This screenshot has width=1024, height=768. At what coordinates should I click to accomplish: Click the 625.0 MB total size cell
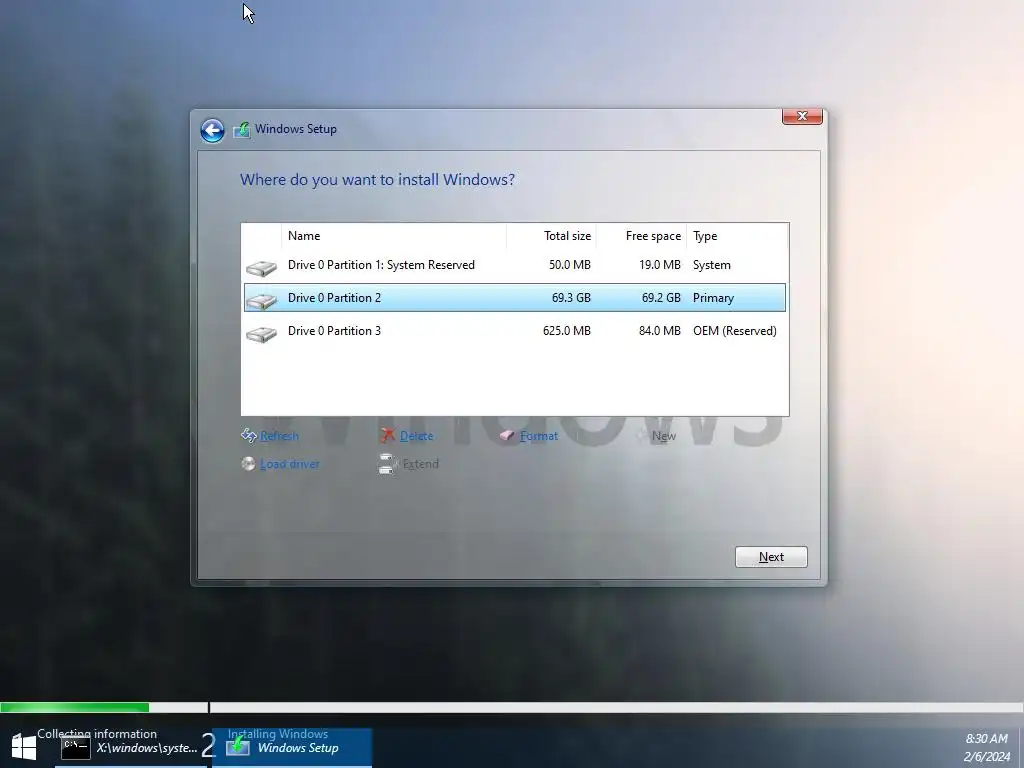(x=567, y=331)
